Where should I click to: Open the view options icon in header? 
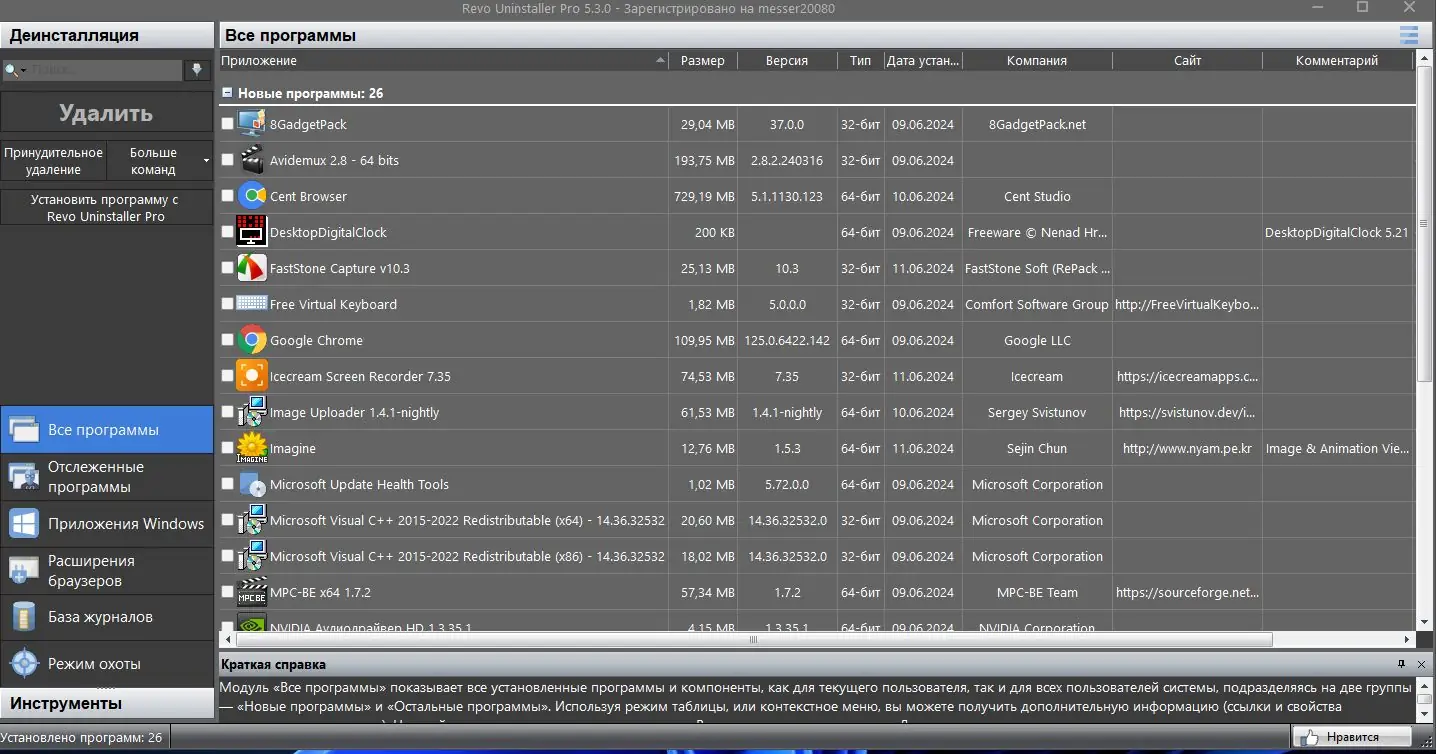1408,36
